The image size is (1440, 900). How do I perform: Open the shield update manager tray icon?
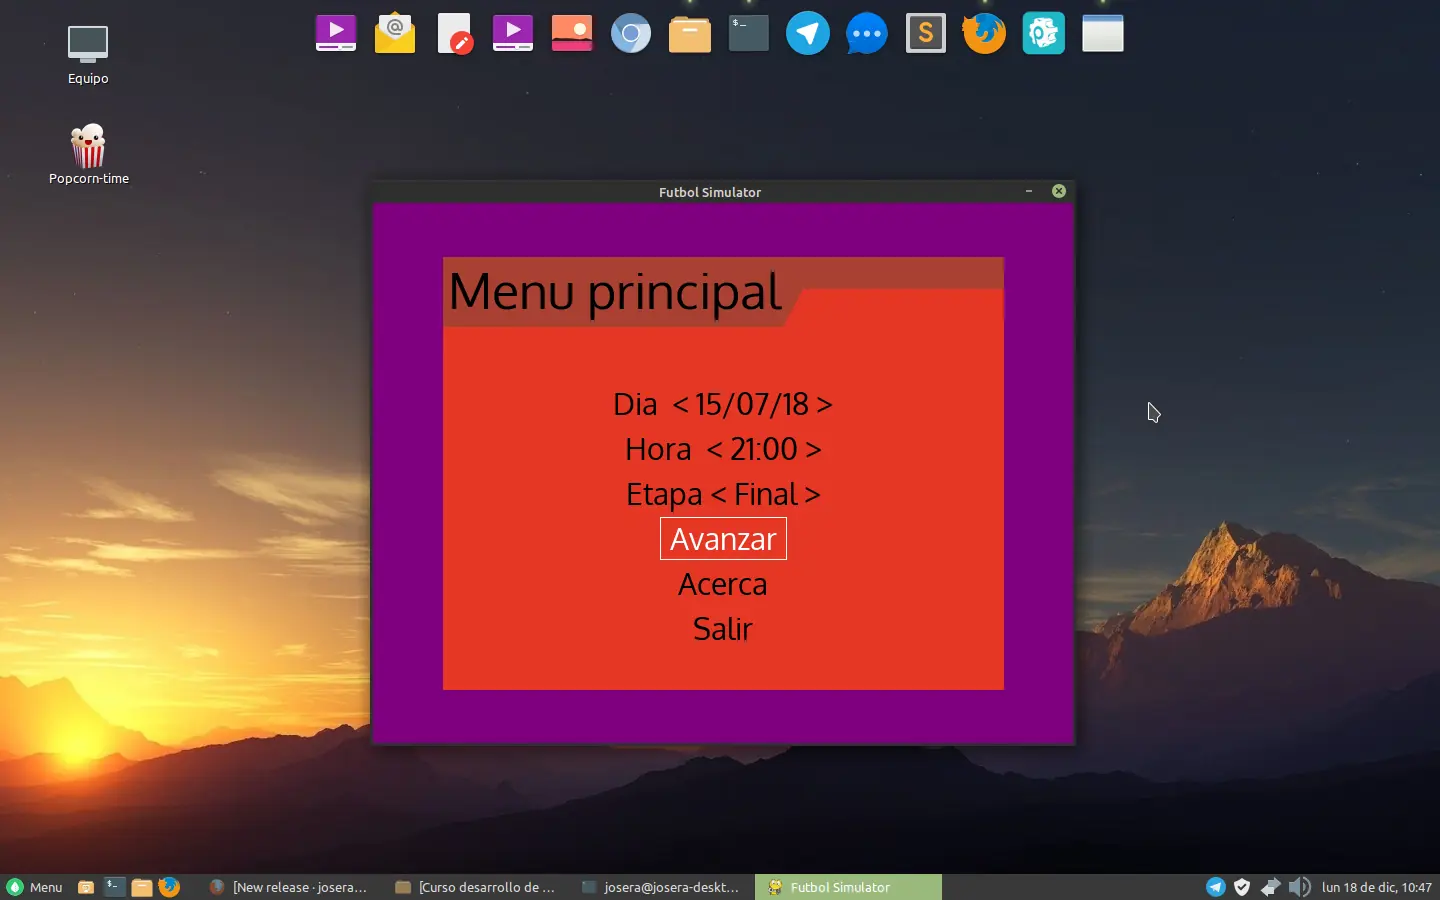point(1242,887)
